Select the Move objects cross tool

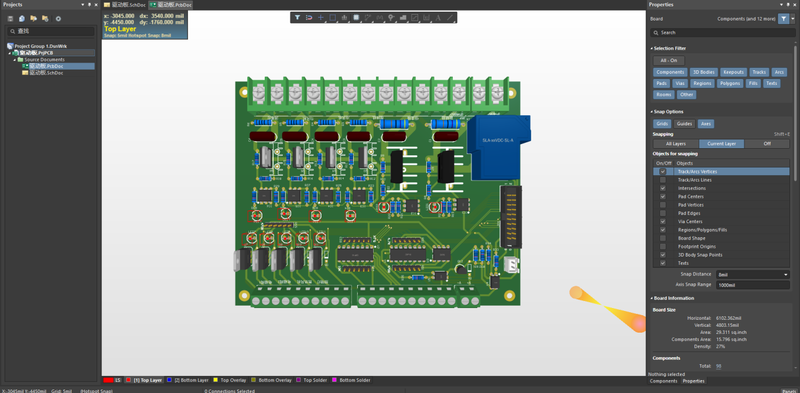click(x=321, y=17)
